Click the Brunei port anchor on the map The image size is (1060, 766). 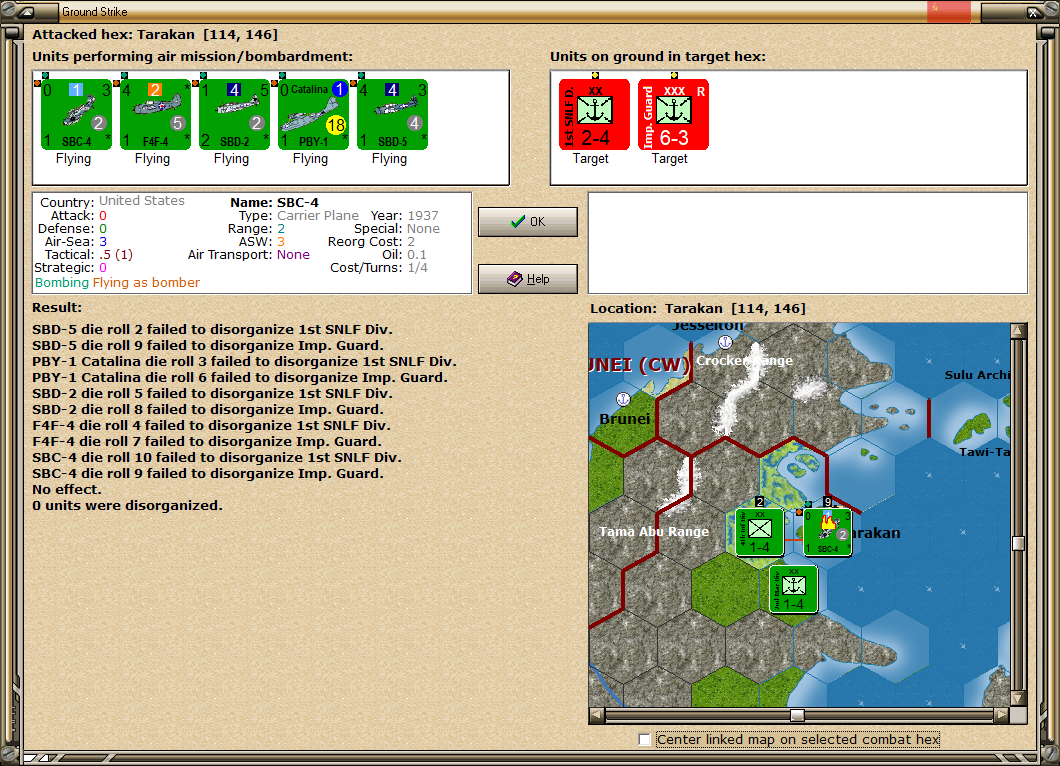(623, 399)
